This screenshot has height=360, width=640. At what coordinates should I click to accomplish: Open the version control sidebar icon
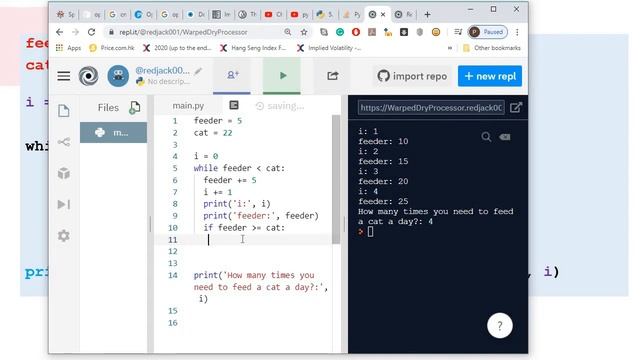click(64, 142)
